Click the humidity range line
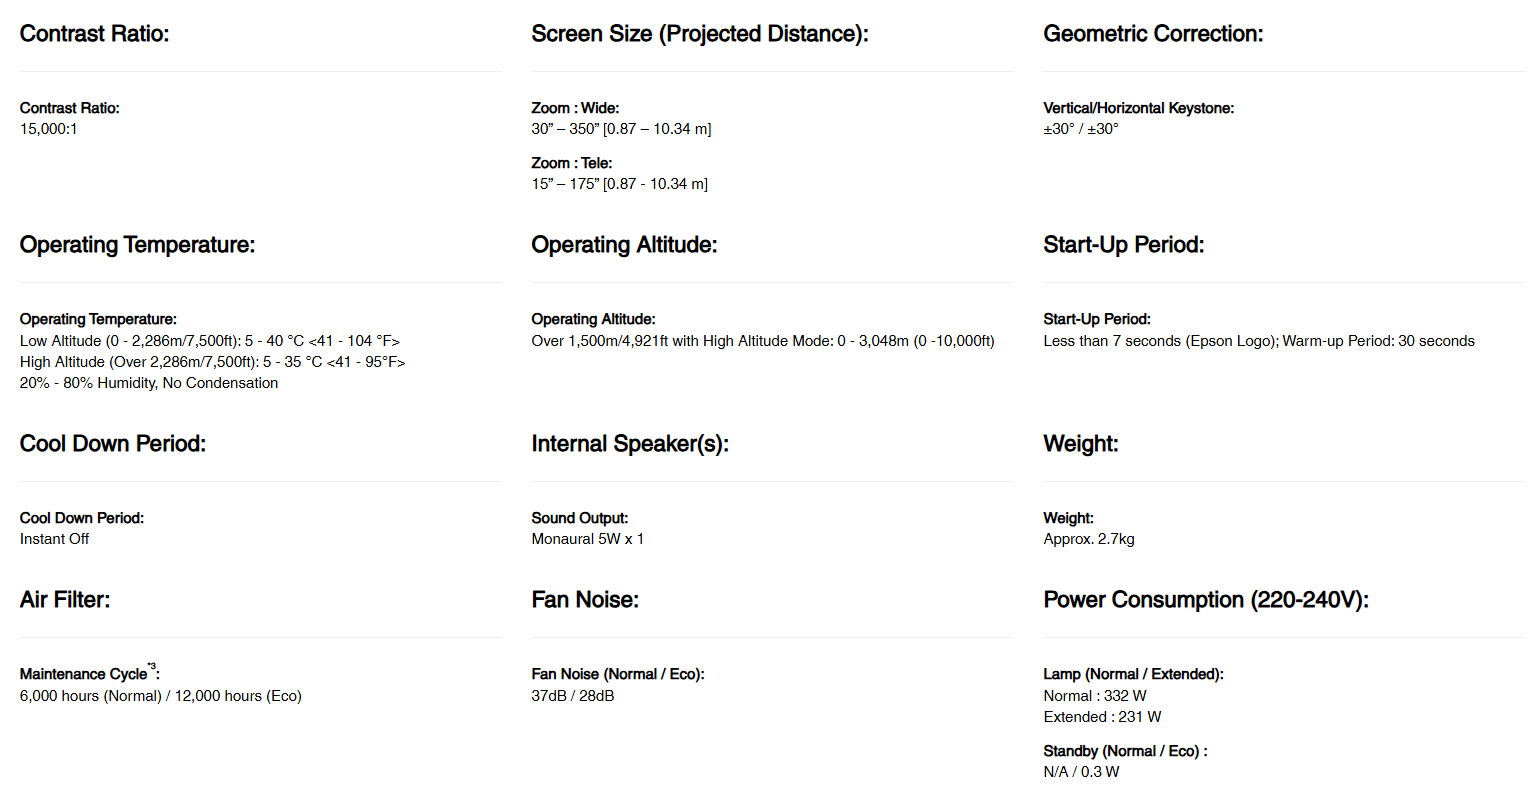Image resolution: width=1540 pixels, height=797 pixels. pyautogui.click(x=149, y=383)
